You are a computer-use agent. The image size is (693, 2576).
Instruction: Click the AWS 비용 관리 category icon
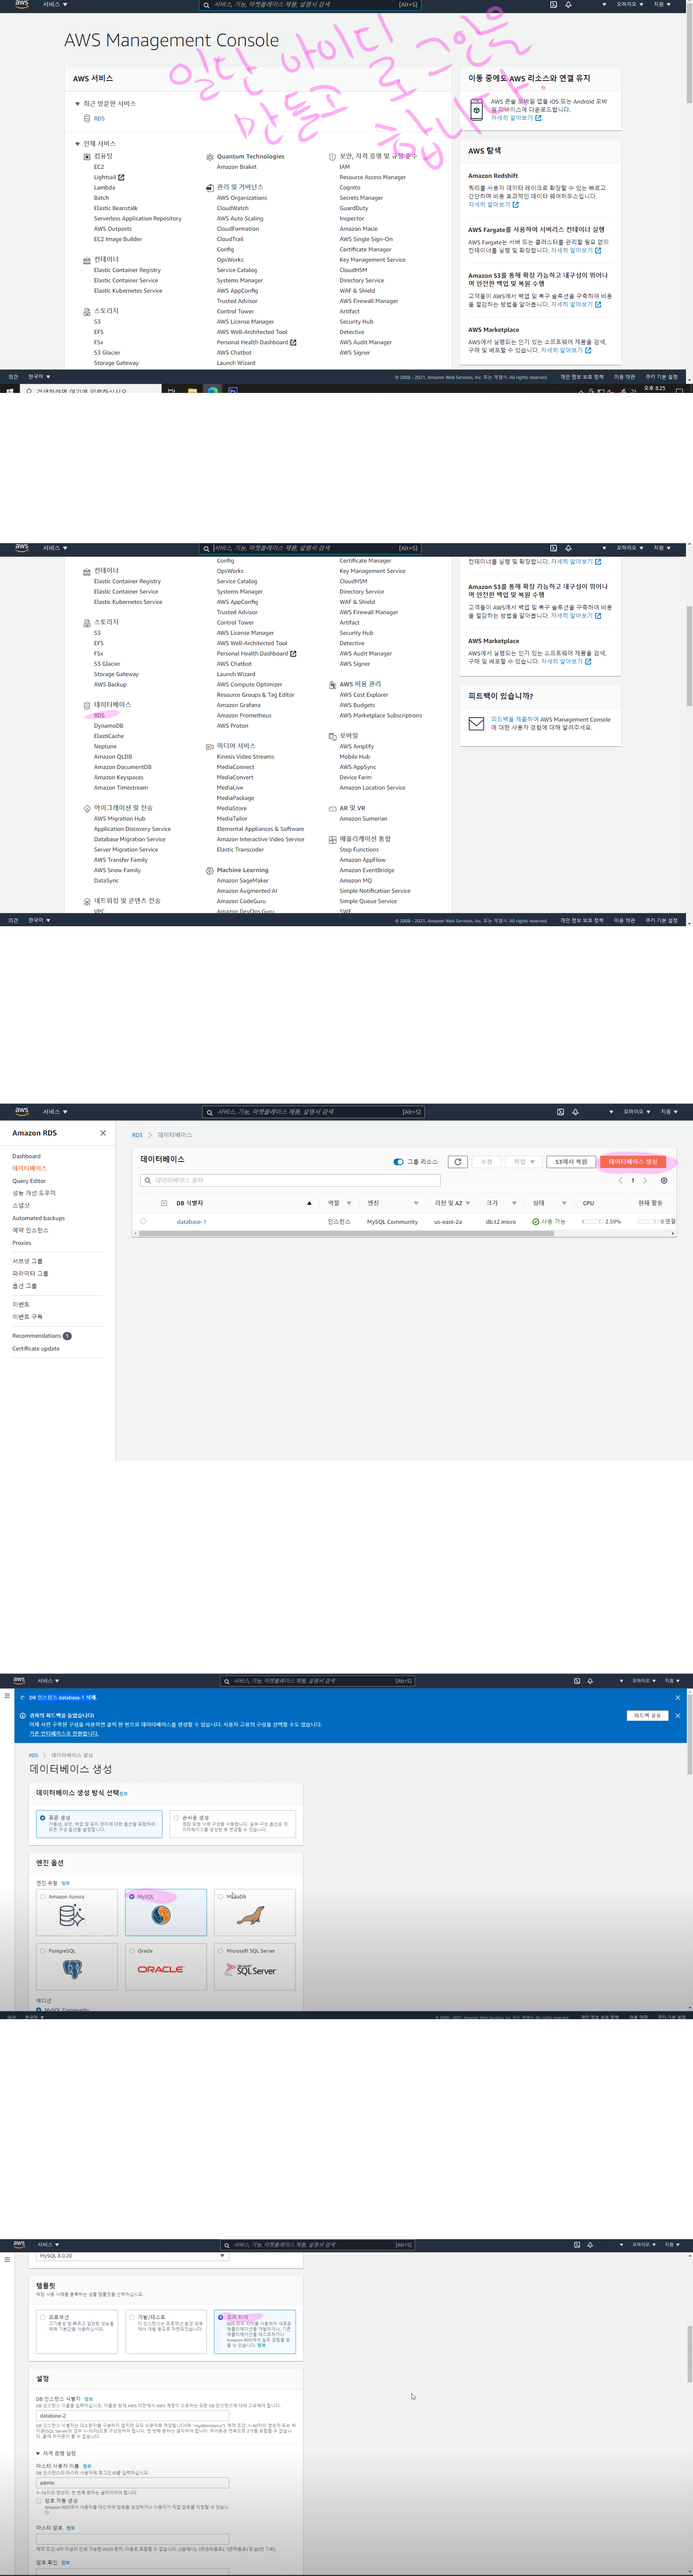click(x=332, y=685)
